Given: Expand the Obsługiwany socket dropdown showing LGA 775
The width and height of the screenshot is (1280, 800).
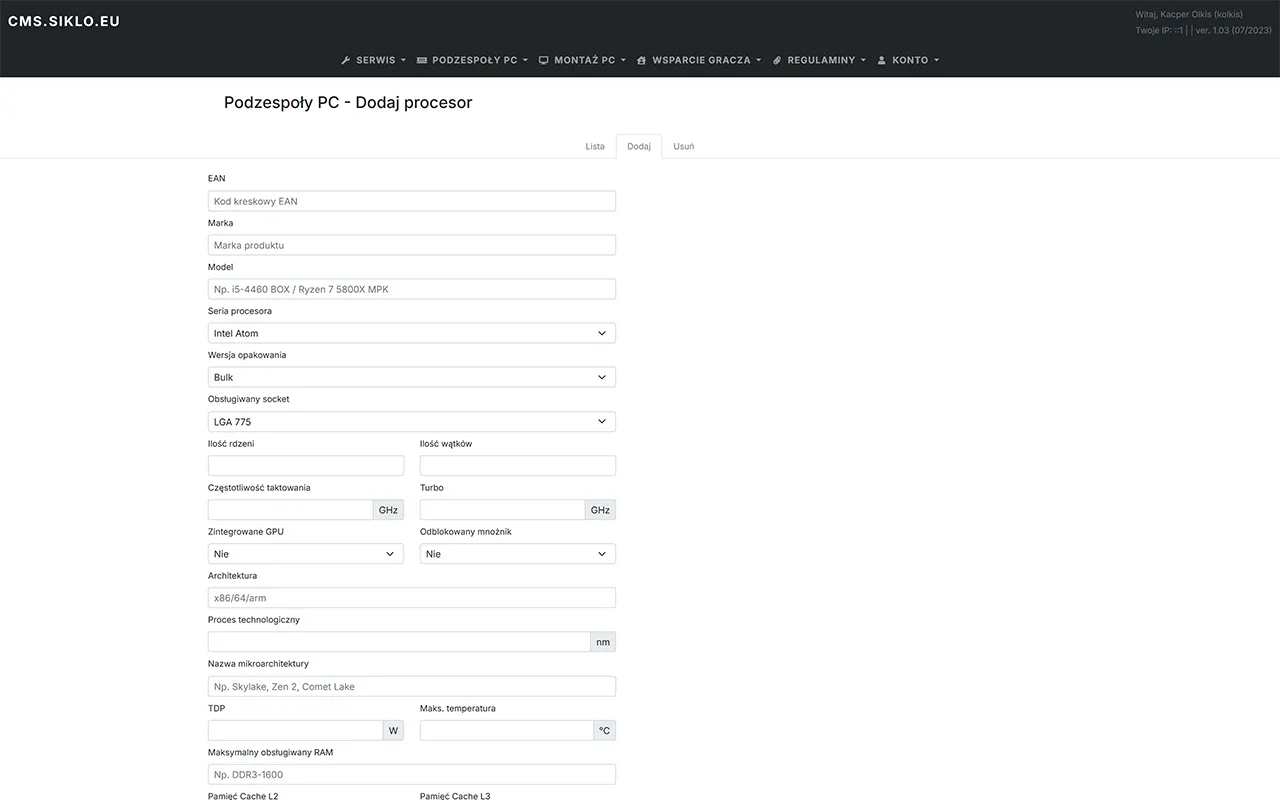Looking at the screenshot, I should point(411,421).
